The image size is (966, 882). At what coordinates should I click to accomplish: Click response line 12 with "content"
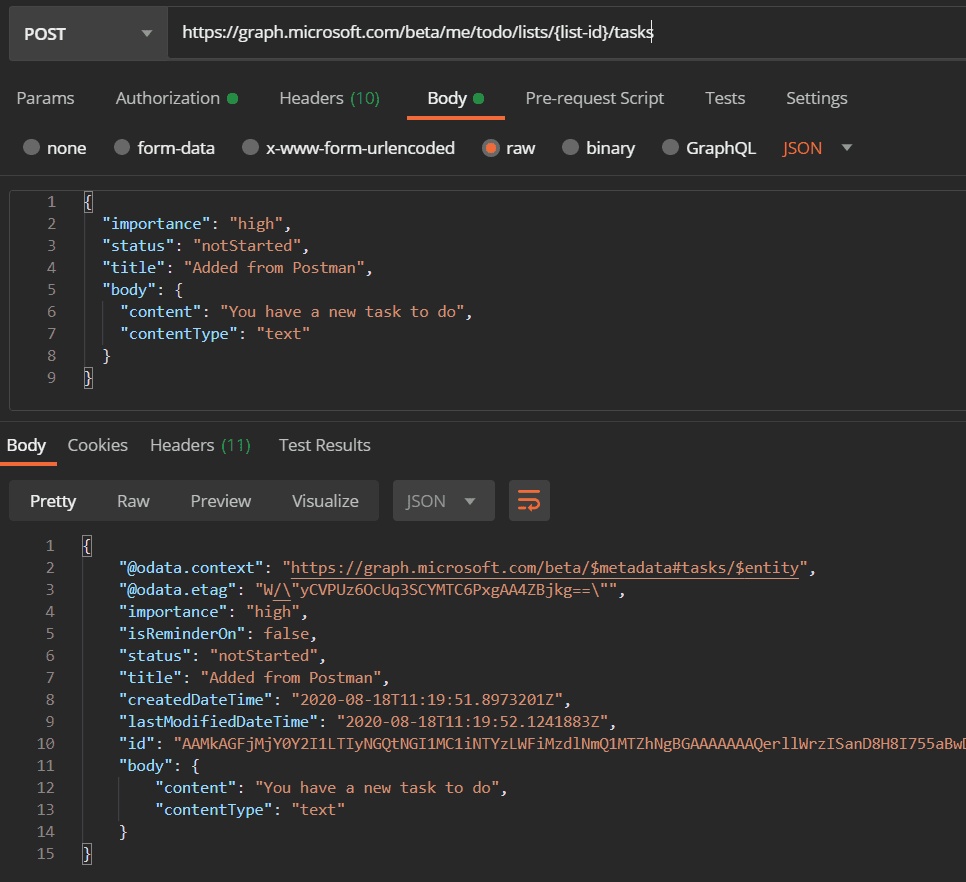pyautogui.click(x=331, y=788)
